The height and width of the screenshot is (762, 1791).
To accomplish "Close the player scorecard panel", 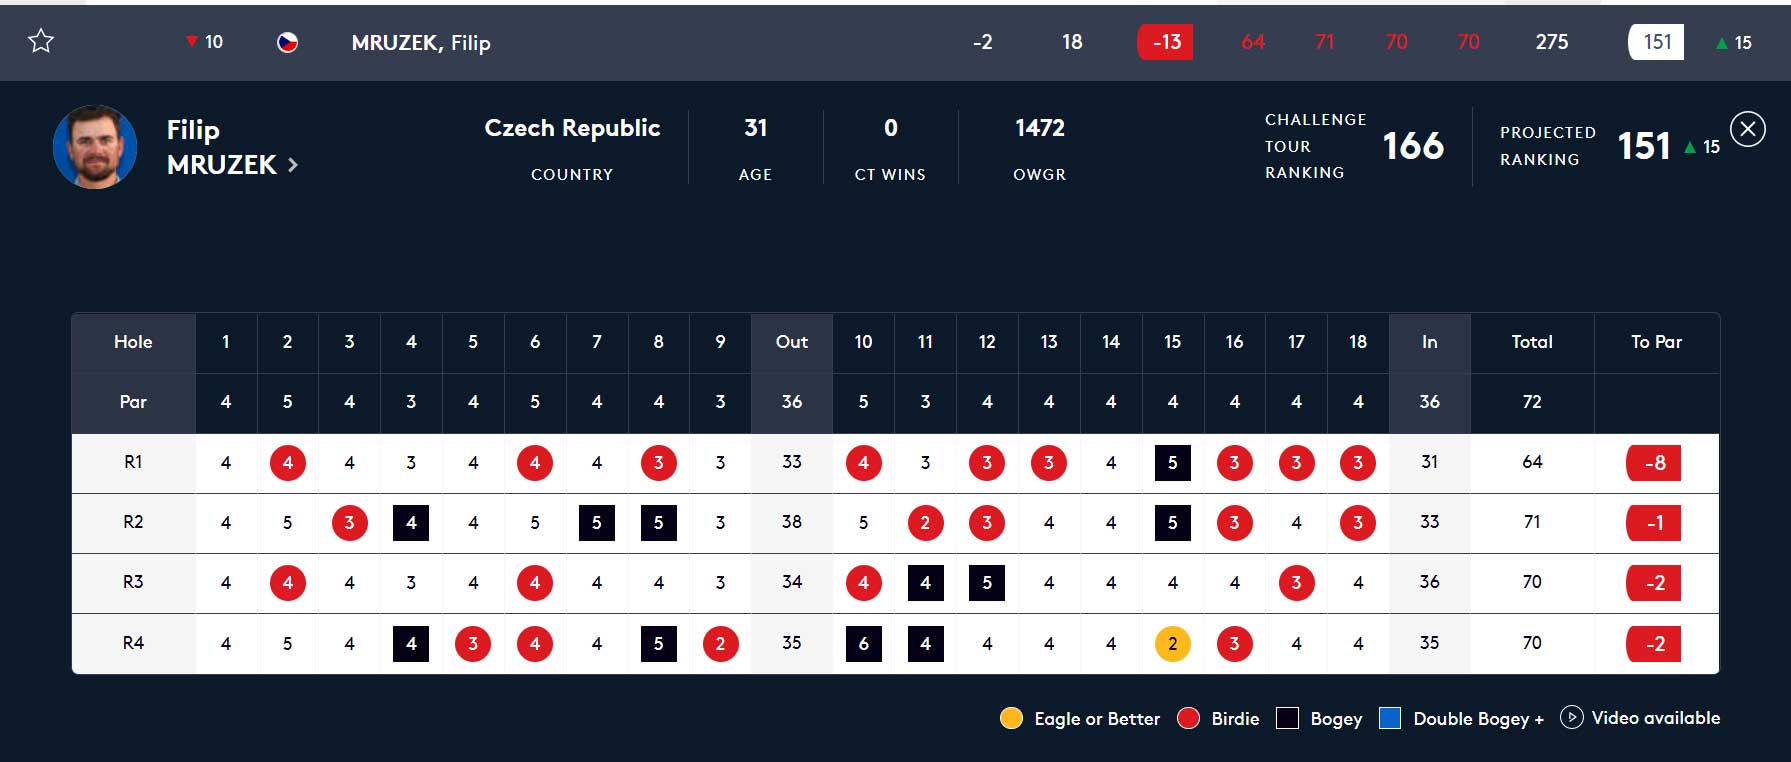I will [1747, 129].
